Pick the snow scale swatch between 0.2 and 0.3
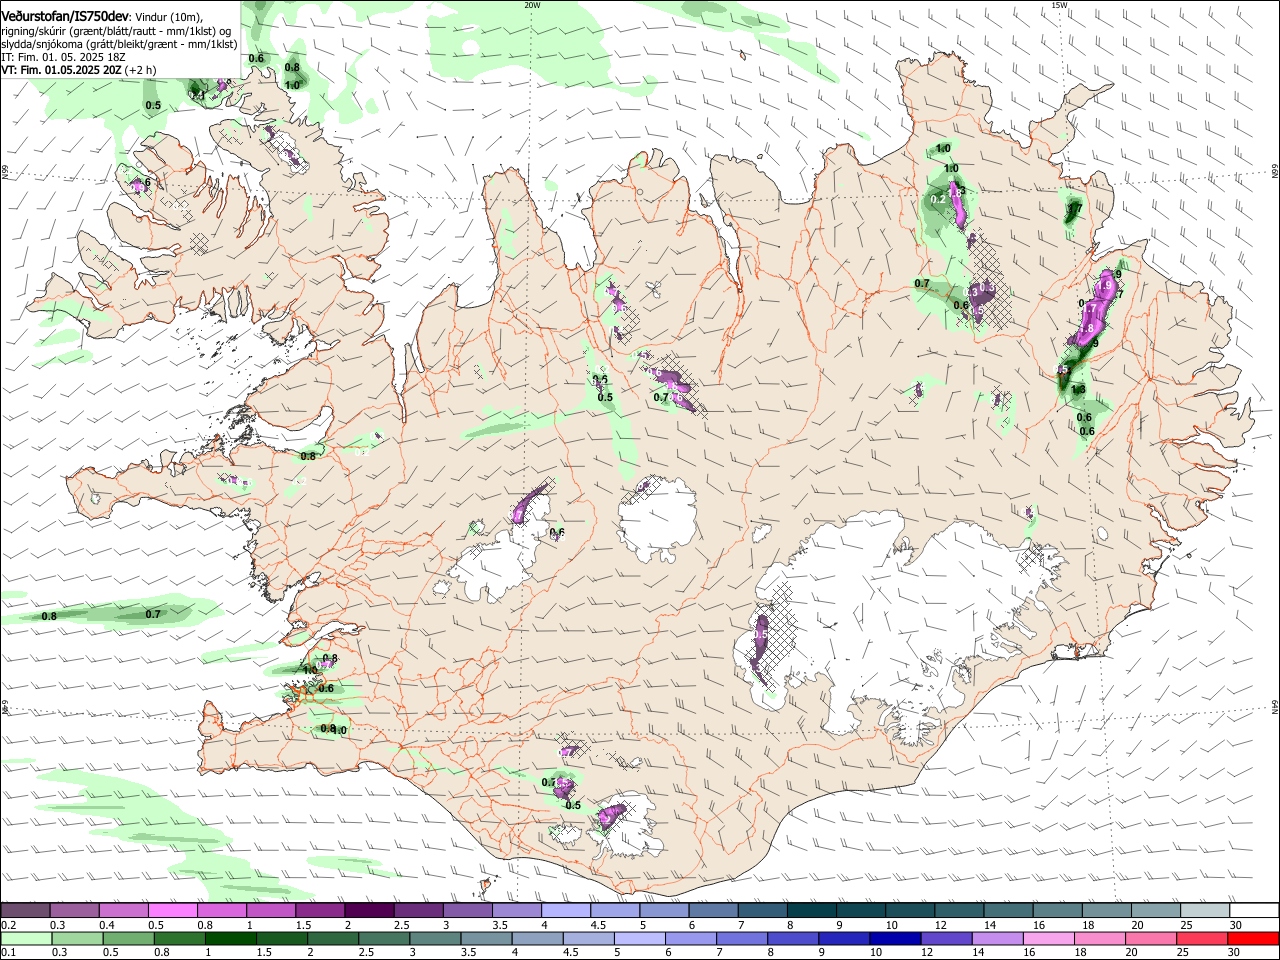The image size is (1280, 960). (x=25, y=910)
